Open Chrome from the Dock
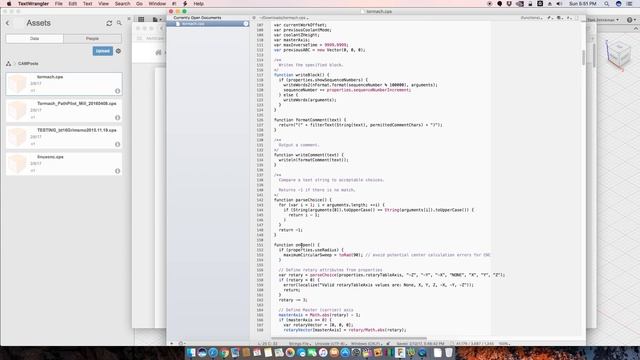 point(224,353)
